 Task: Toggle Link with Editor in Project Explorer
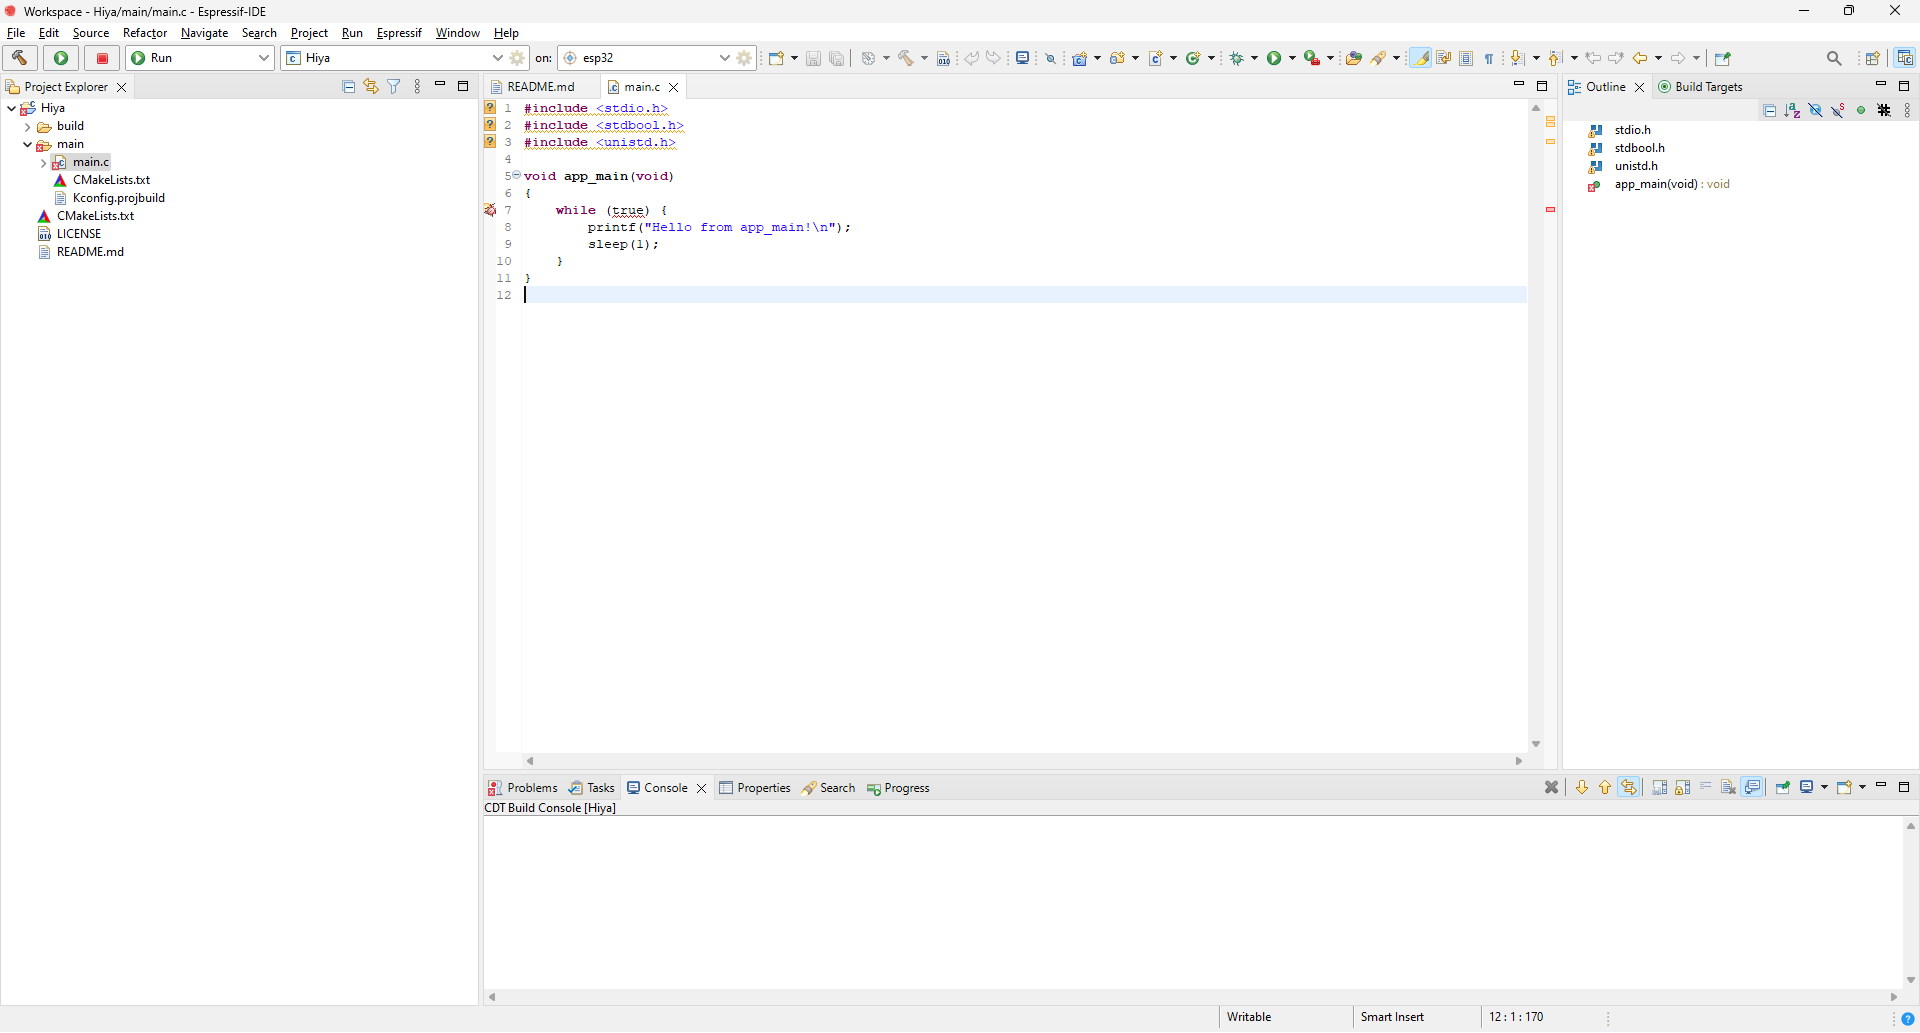click(371, 87)
